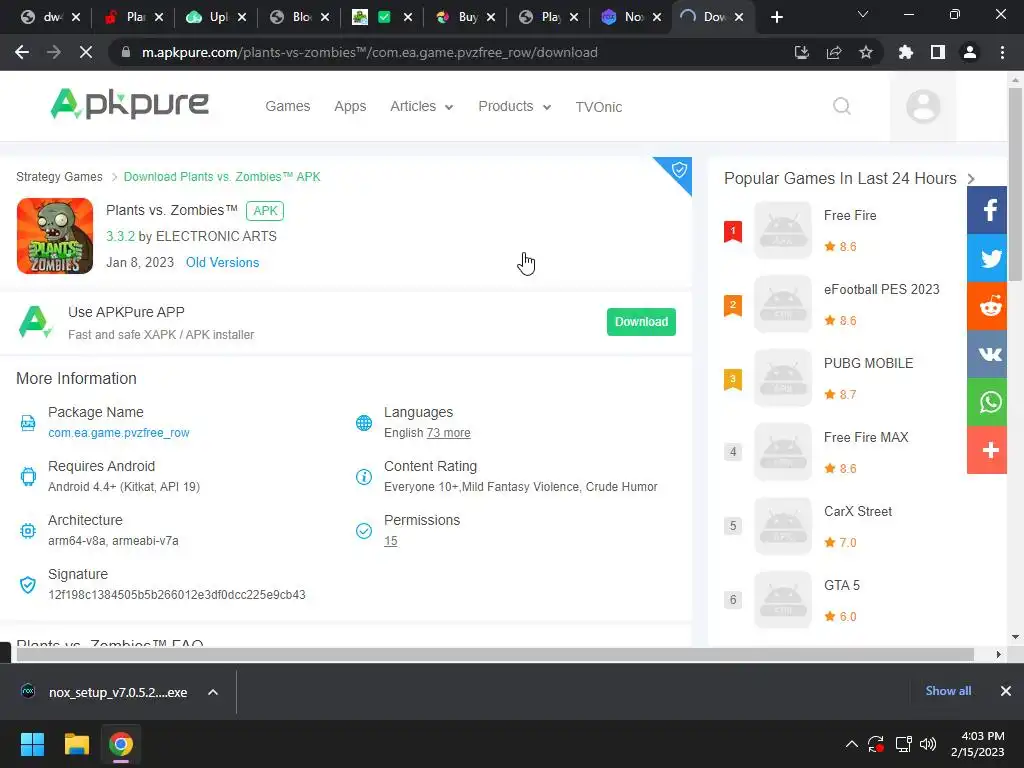Close the downloads bar

point(1006,691)
